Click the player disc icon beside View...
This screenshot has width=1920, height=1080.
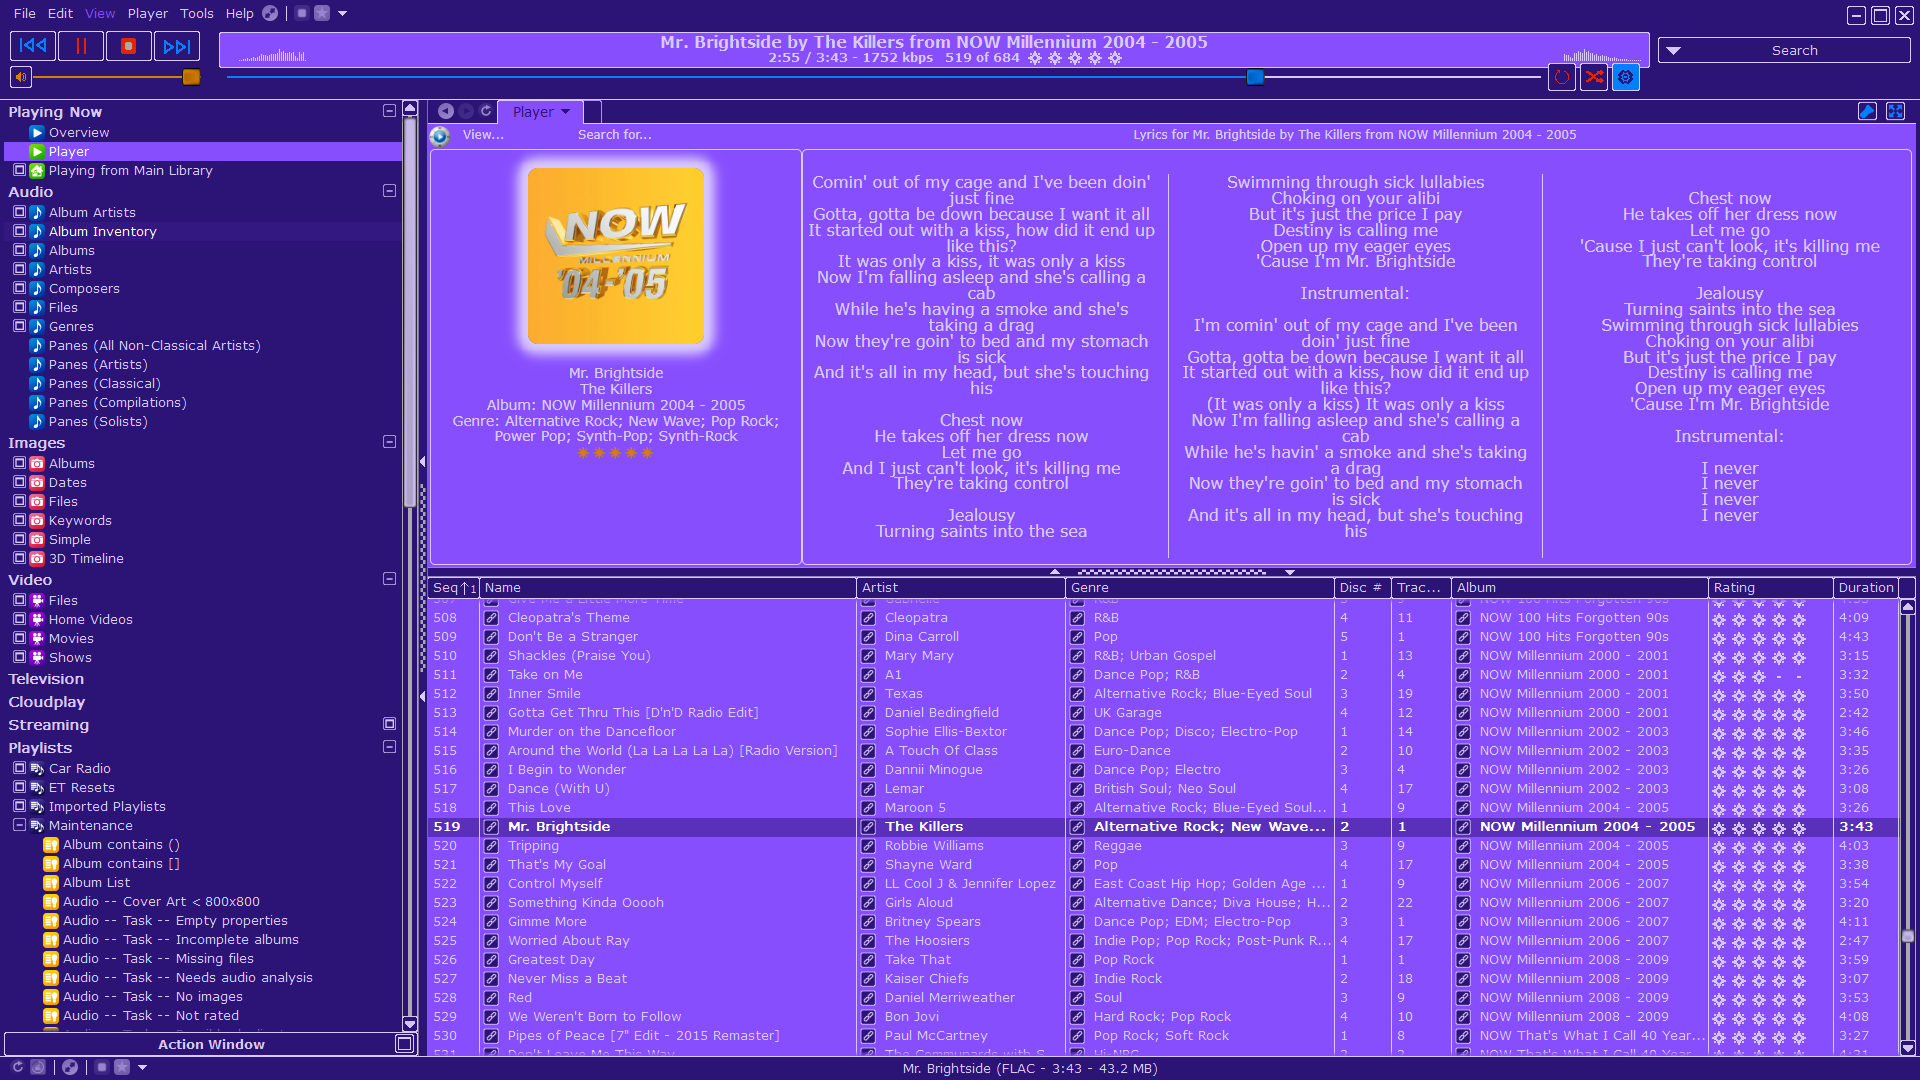[x=440, y=135]
